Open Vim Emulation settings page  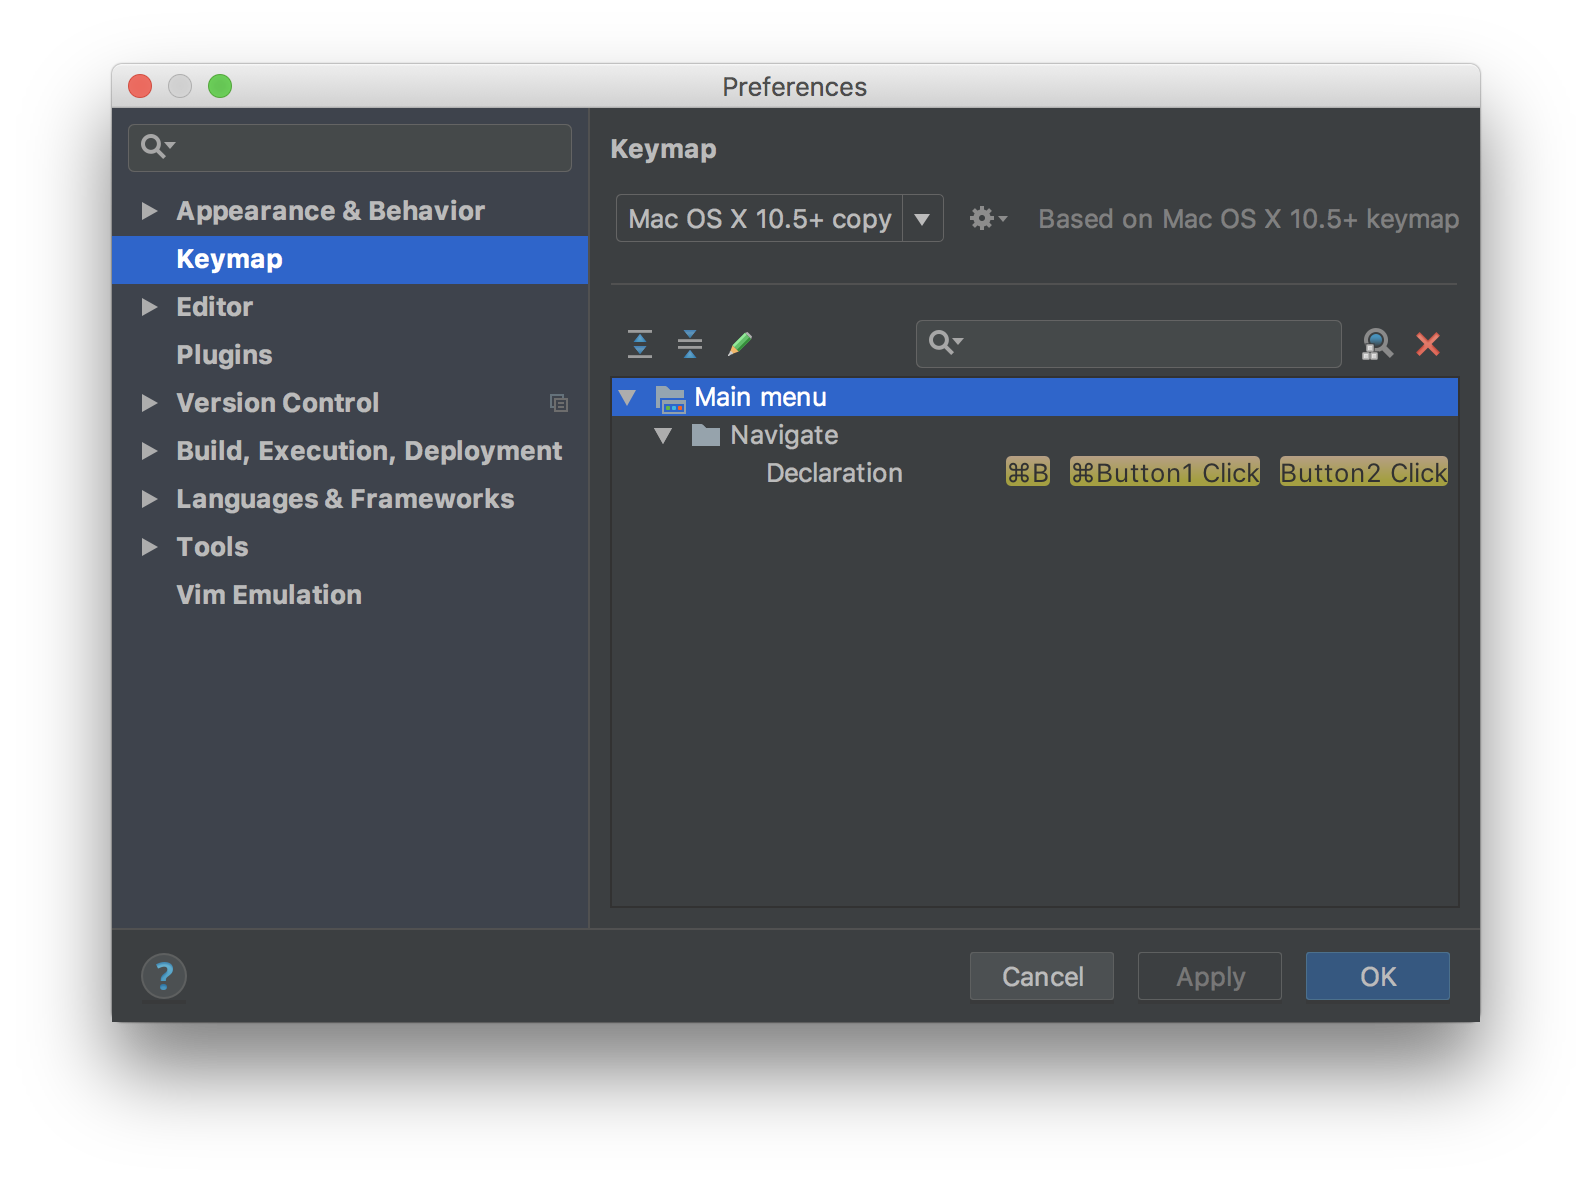coord(269,595)
